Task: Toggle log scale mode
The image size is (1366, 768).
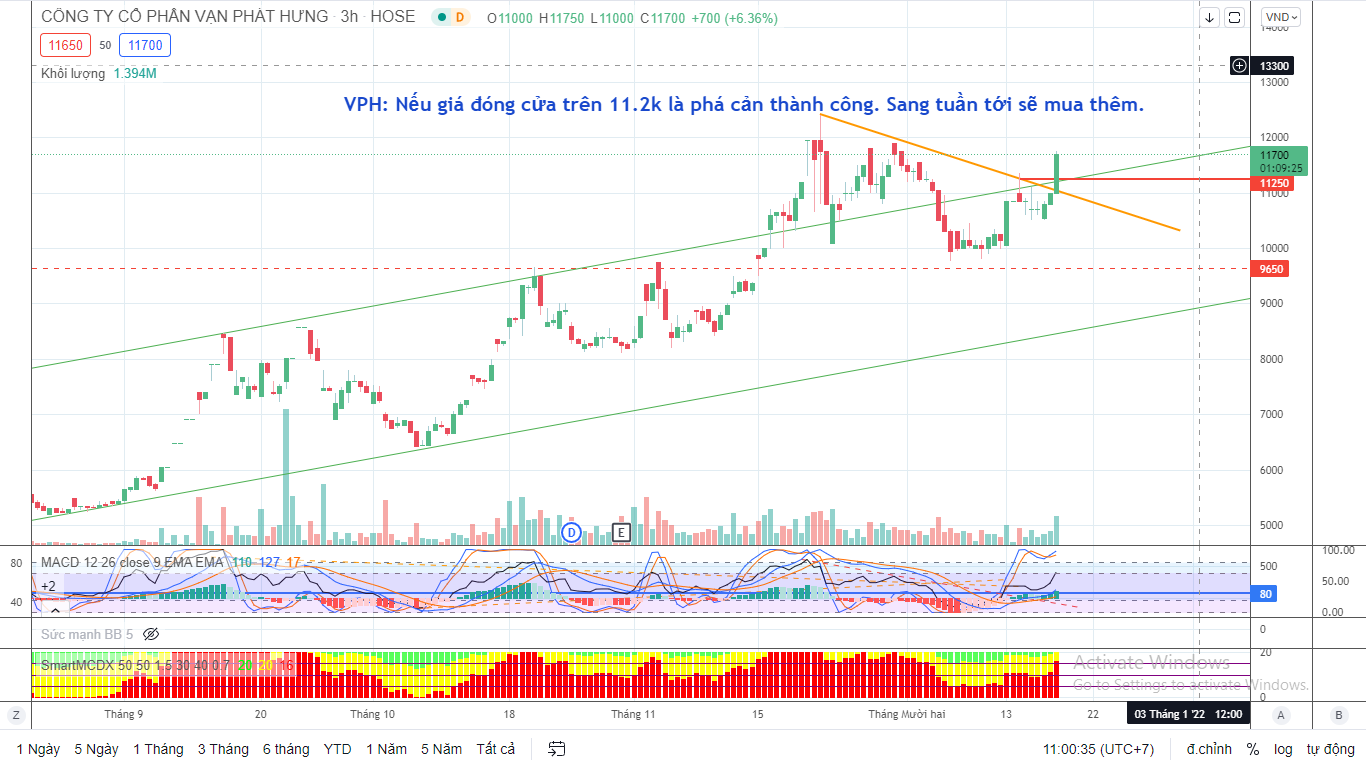Action: (1283, 749)
